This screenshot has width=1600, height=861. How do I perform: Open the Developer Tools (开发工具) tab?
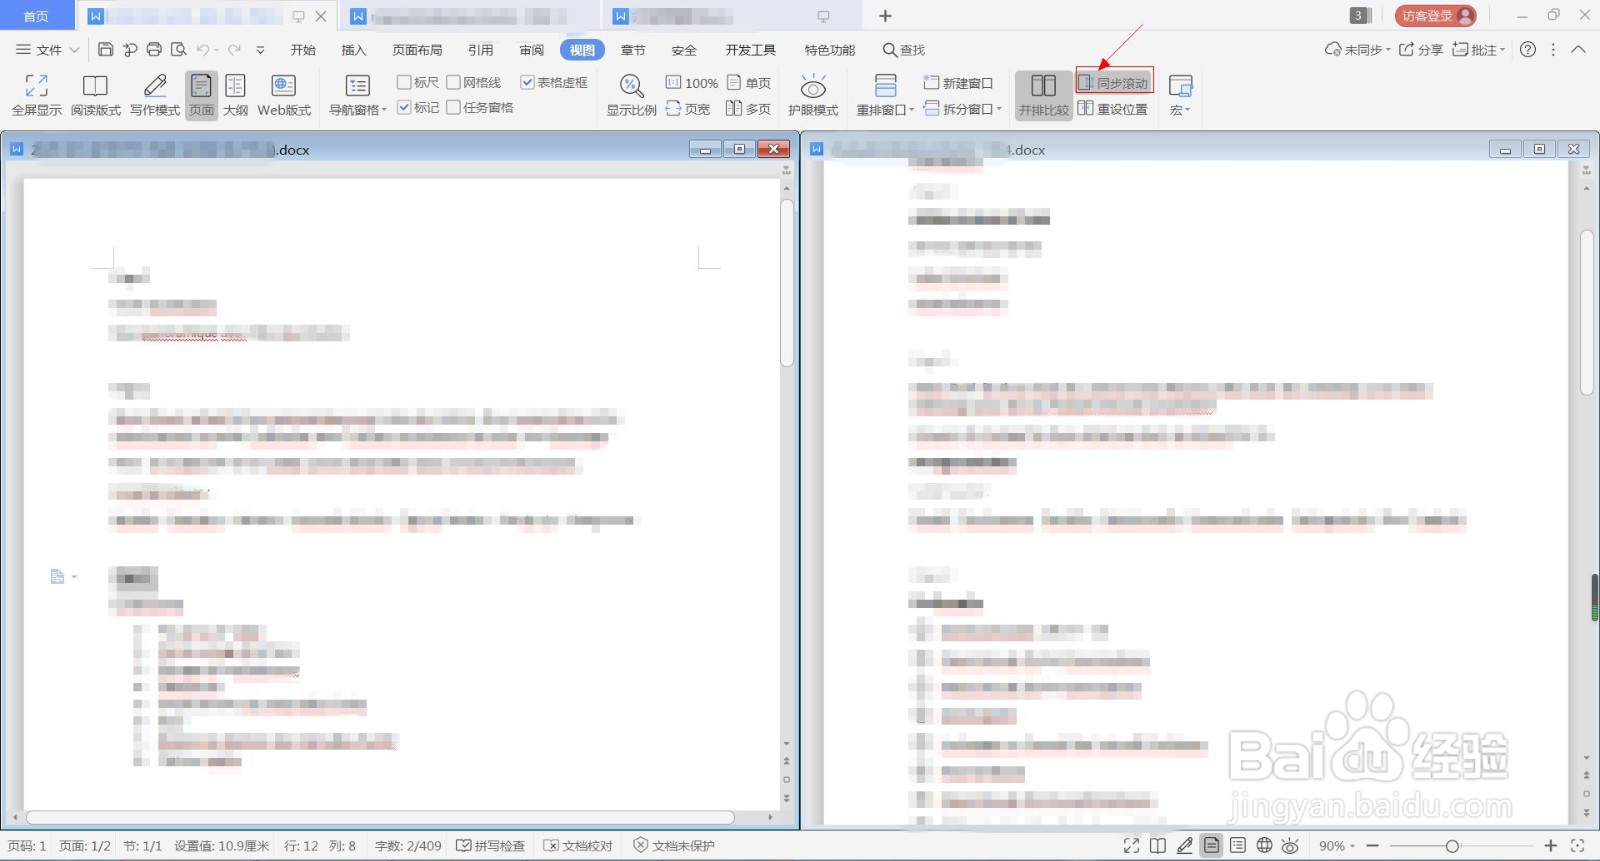coord(751,50)
